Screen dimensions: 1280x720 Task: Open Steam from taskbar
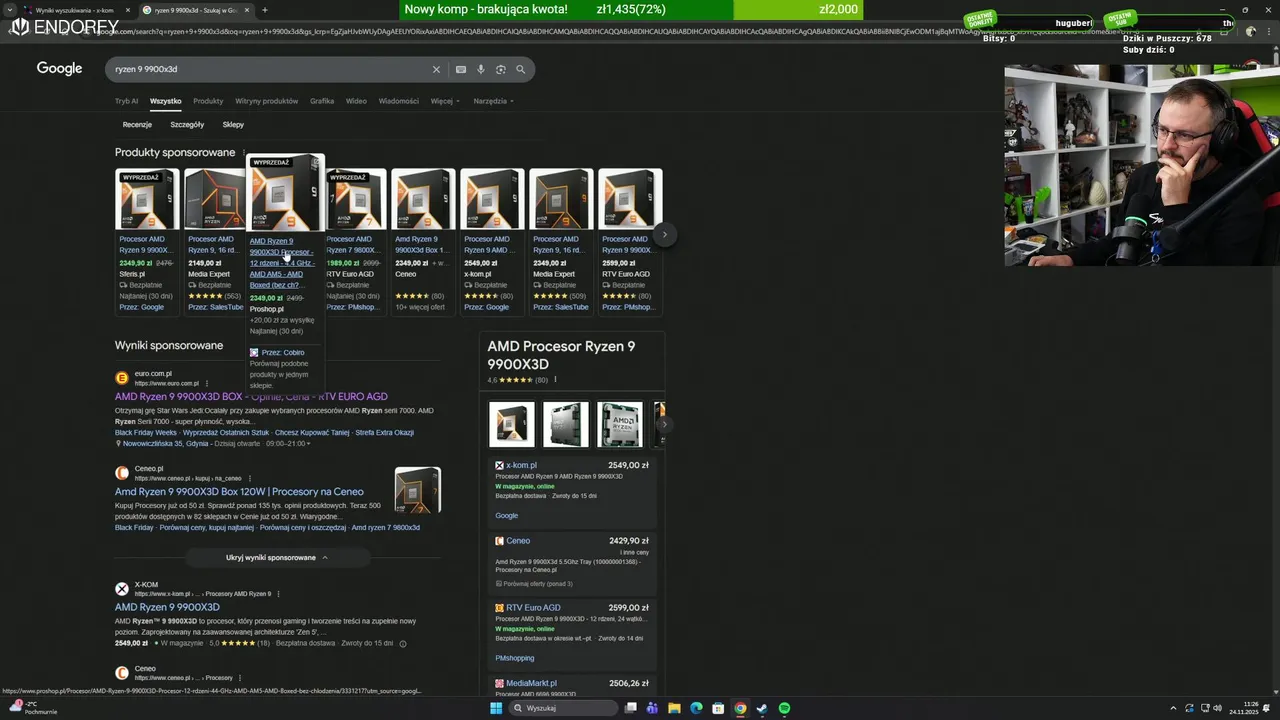click(762, 708)
